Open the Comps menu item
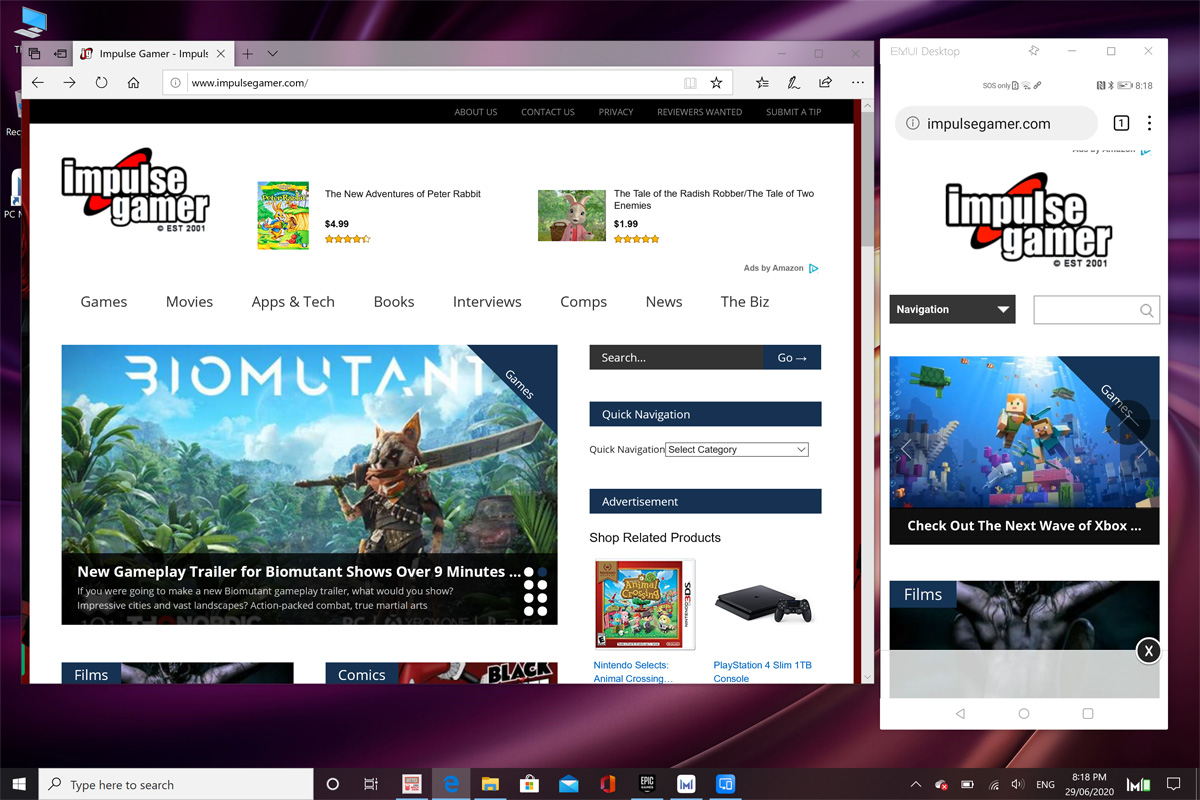Screen dimensions: 1200x800 (x=584, y=301)
